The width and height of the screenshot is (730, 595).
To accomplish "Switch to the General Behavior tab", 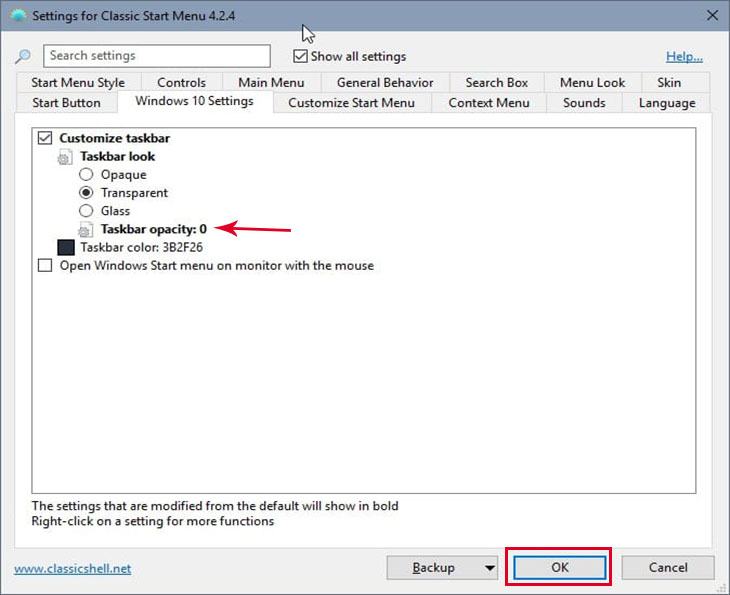I will 385,82.
